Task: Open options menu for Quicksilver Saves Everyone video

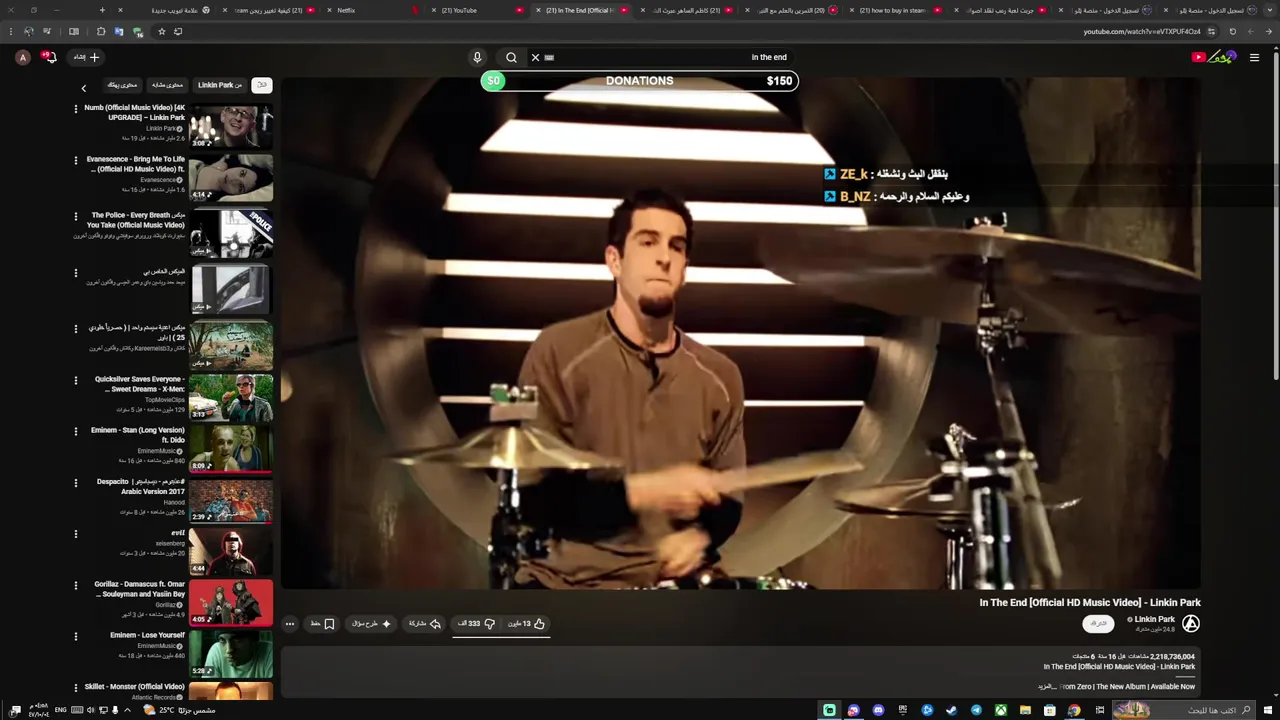Action: [x=76, y=380]
